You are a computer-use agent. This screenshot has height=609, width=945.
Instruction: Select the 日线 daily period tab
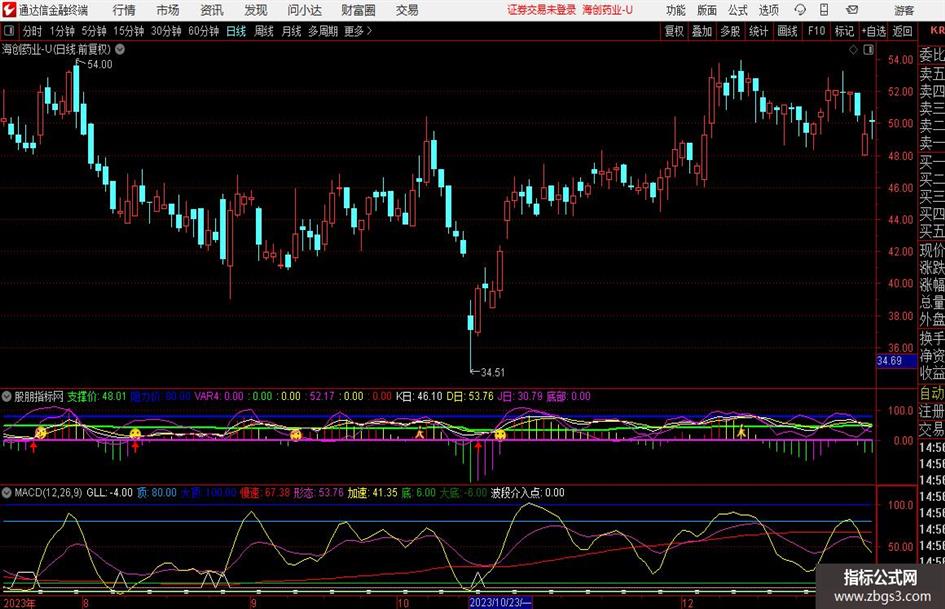pos(236,31)
